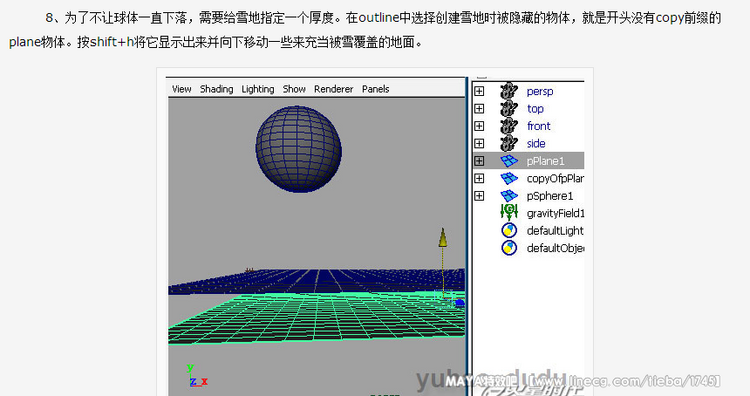Click the yellow Y-axis move arrow
750x396 pixels.
tap(443, 238)
